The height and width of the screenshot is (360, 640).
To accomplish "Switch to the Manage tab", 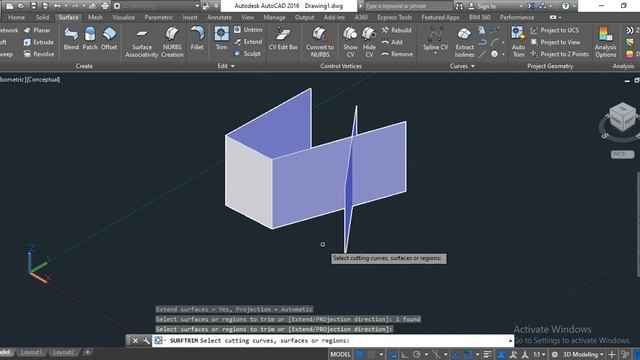I will coord(274,17).
